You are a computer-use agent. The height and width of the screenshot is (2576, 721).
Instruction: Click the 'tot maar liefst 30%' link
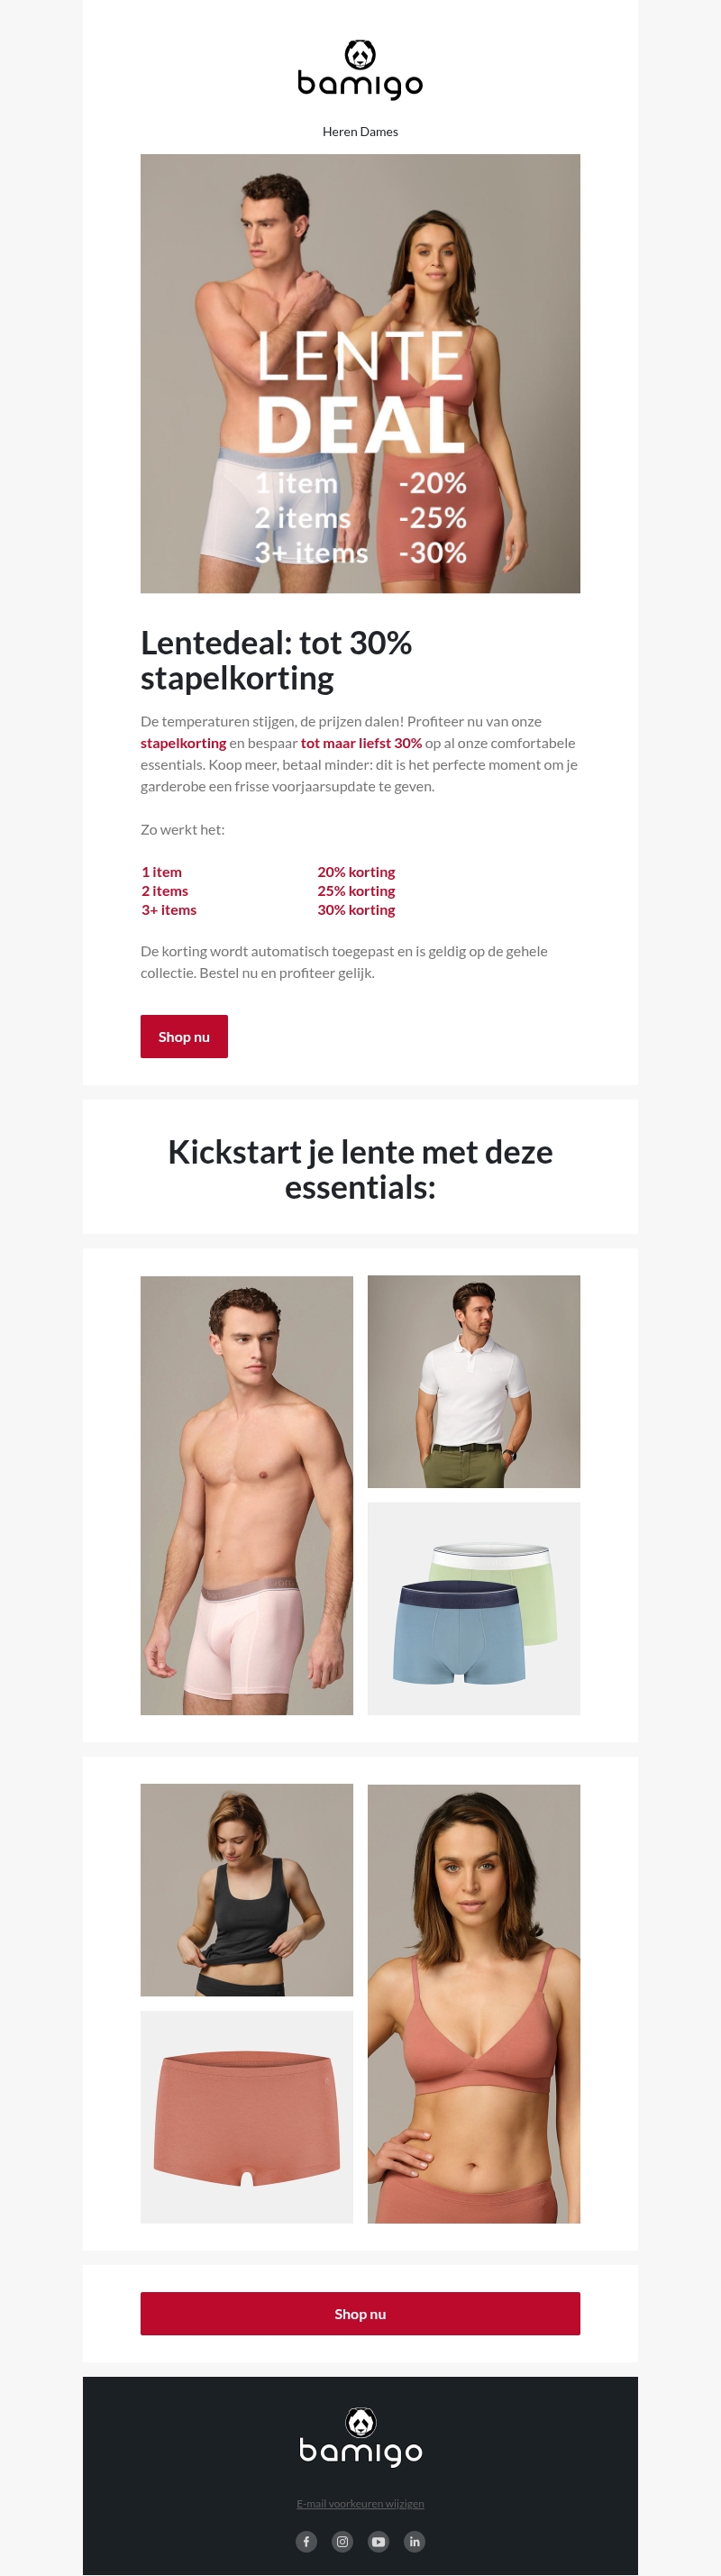coord(361,743)
